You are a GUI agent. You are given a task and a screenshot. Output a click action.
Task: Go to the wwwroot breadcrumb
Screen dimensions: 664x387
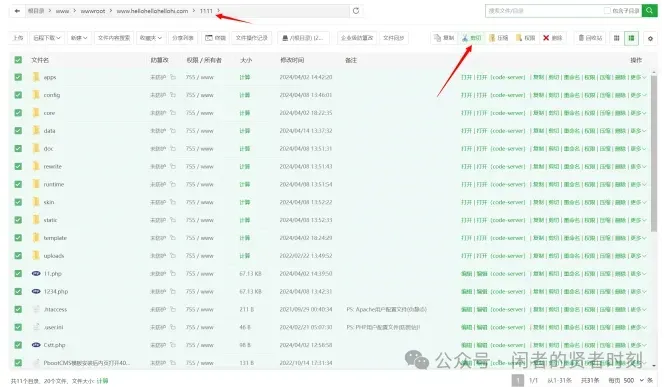pos(93,11)
